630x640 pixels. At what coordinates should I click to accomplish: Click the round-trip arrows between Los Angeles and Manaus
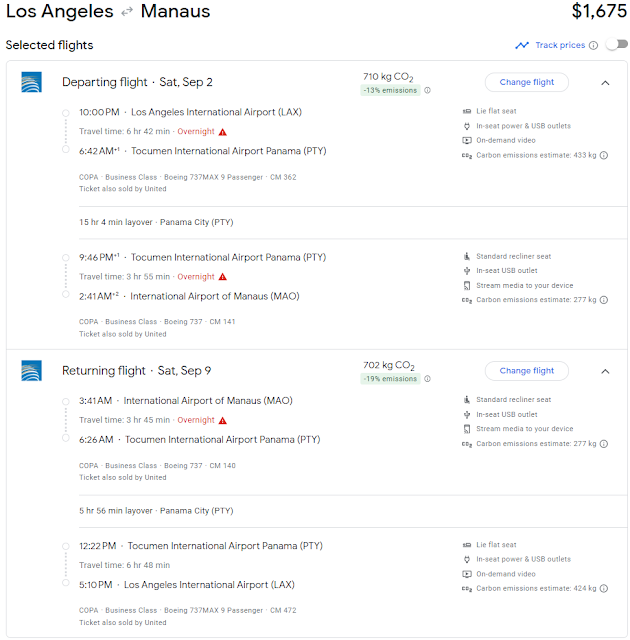pos(127,12)
